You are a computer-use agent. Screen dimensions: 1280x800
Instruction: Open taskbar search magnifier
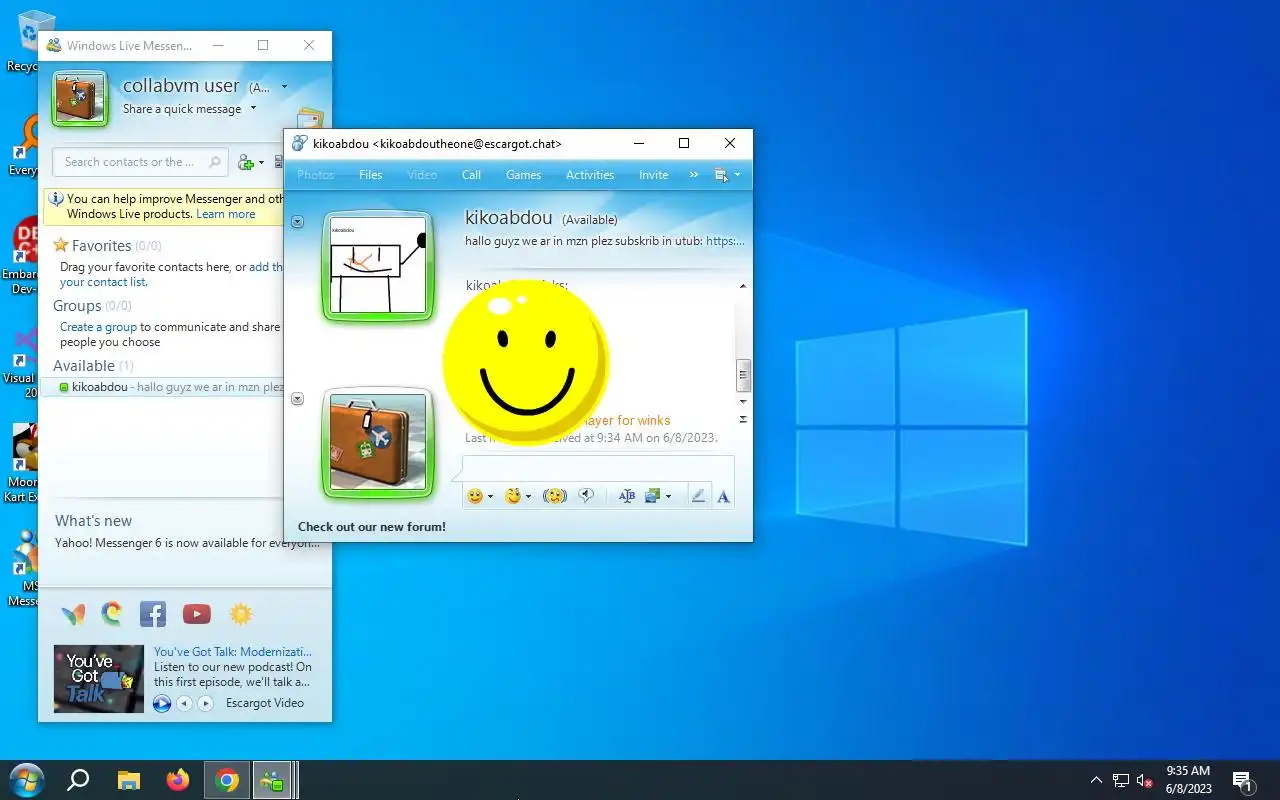pyautogui.click(x=78, y=780)
